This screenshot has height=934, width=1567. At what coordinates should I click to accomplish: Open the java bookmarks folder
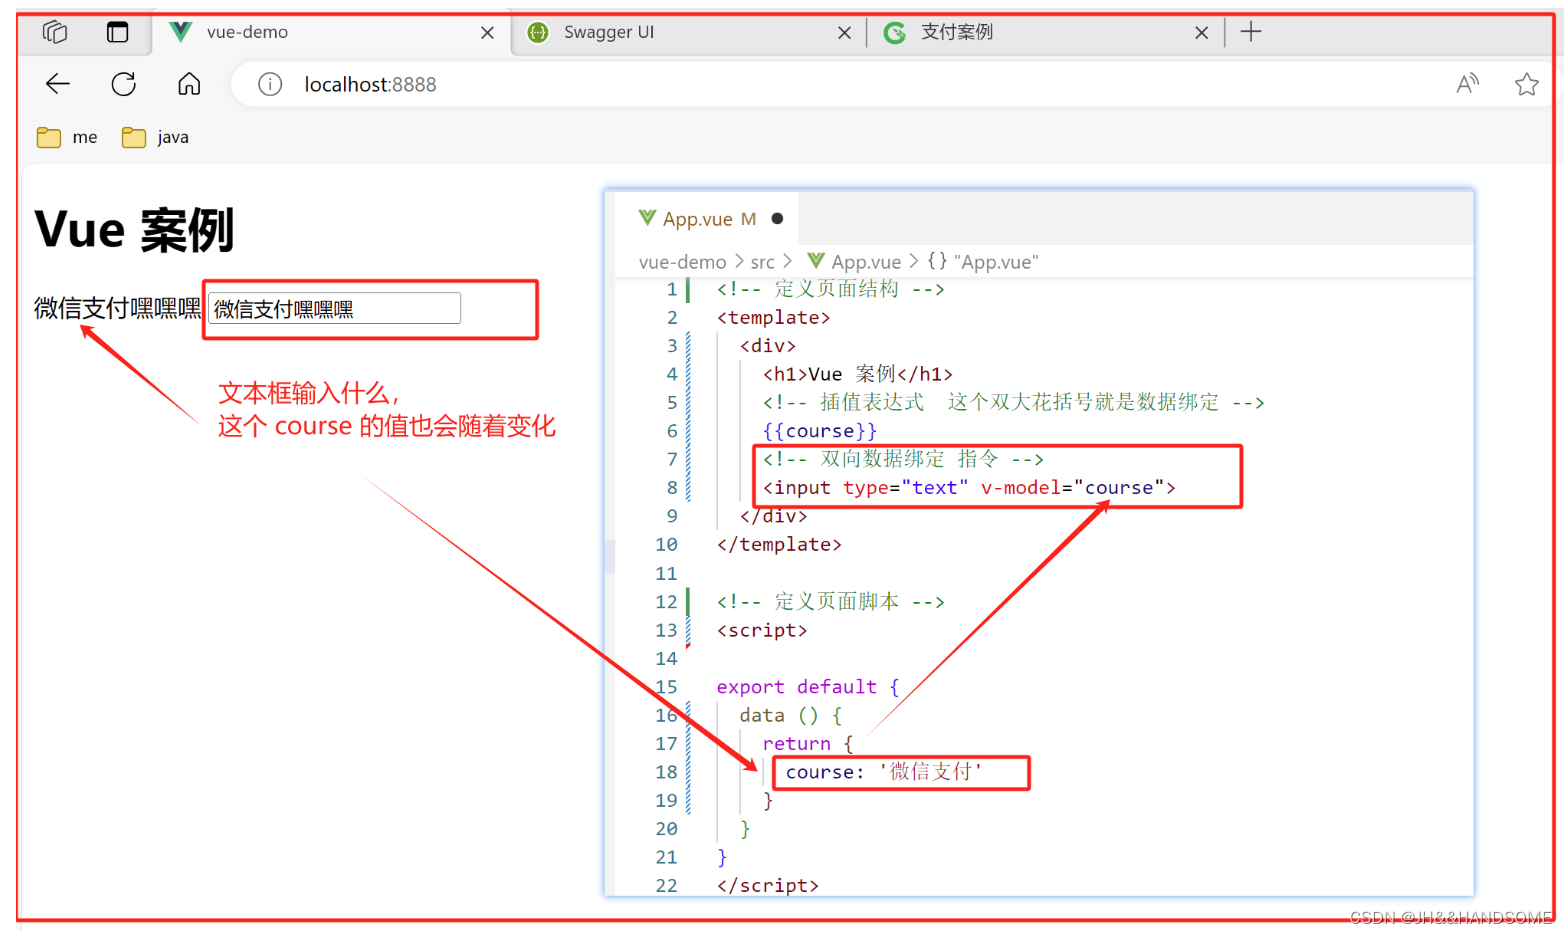[x=156, y=137]
